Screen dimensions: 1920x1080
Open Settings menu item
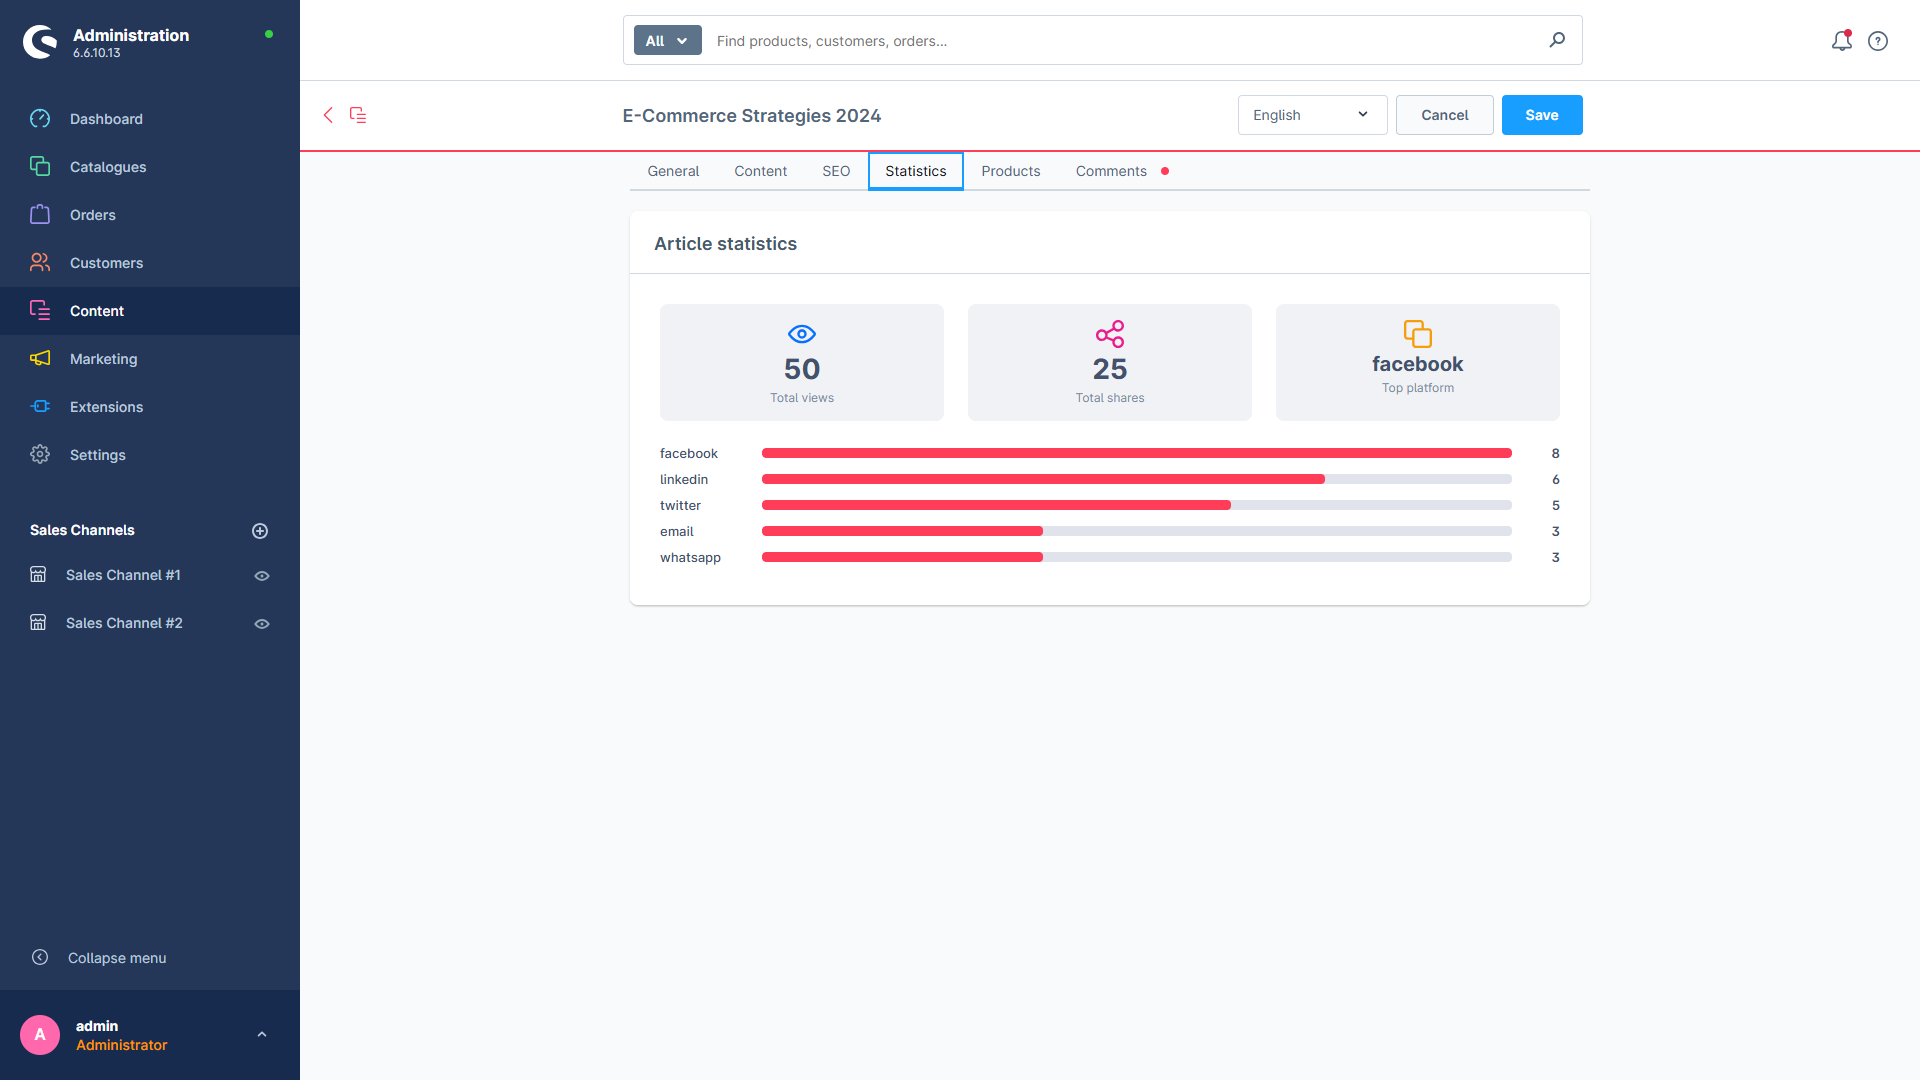pos(150,455)
